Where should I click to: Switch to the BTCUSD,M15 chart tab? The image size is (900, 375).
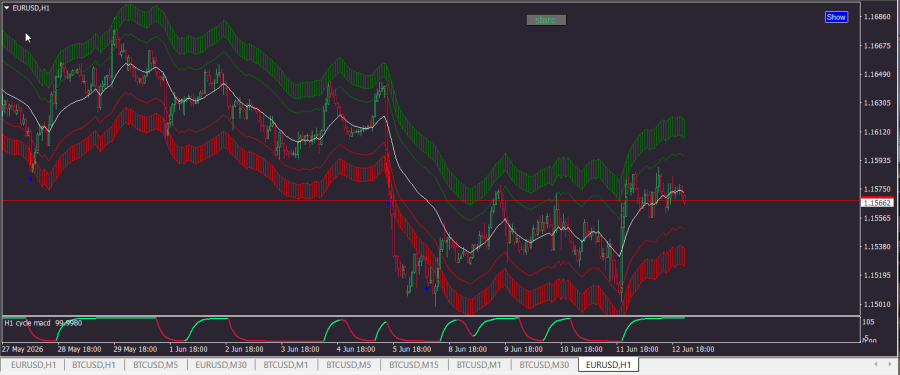pos(415,365)
